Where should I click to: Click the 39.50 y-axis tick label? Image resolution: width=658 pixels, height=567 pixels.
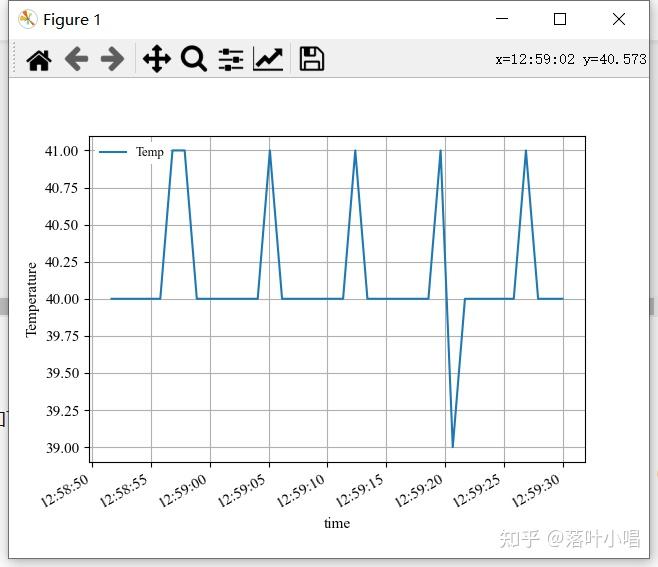point(62,373)
